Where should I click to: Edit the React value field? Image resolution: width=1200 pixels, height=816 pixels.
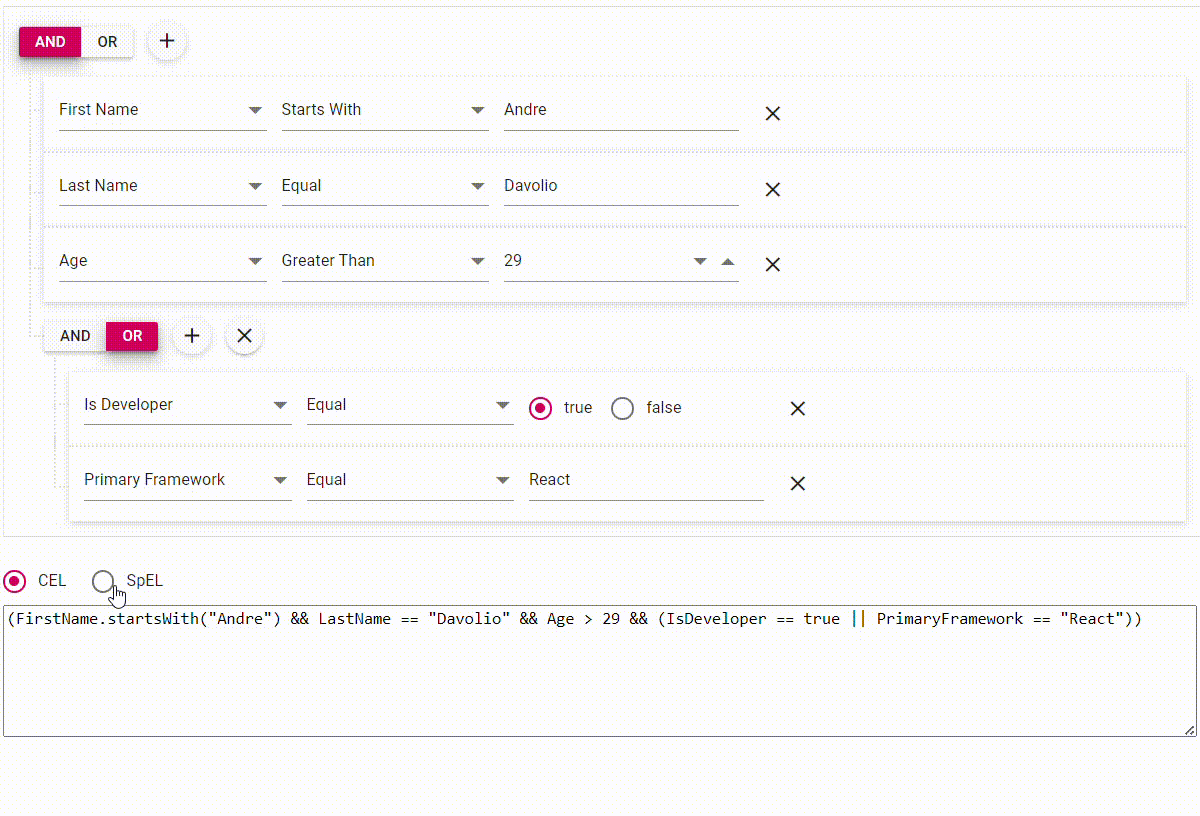646,480
